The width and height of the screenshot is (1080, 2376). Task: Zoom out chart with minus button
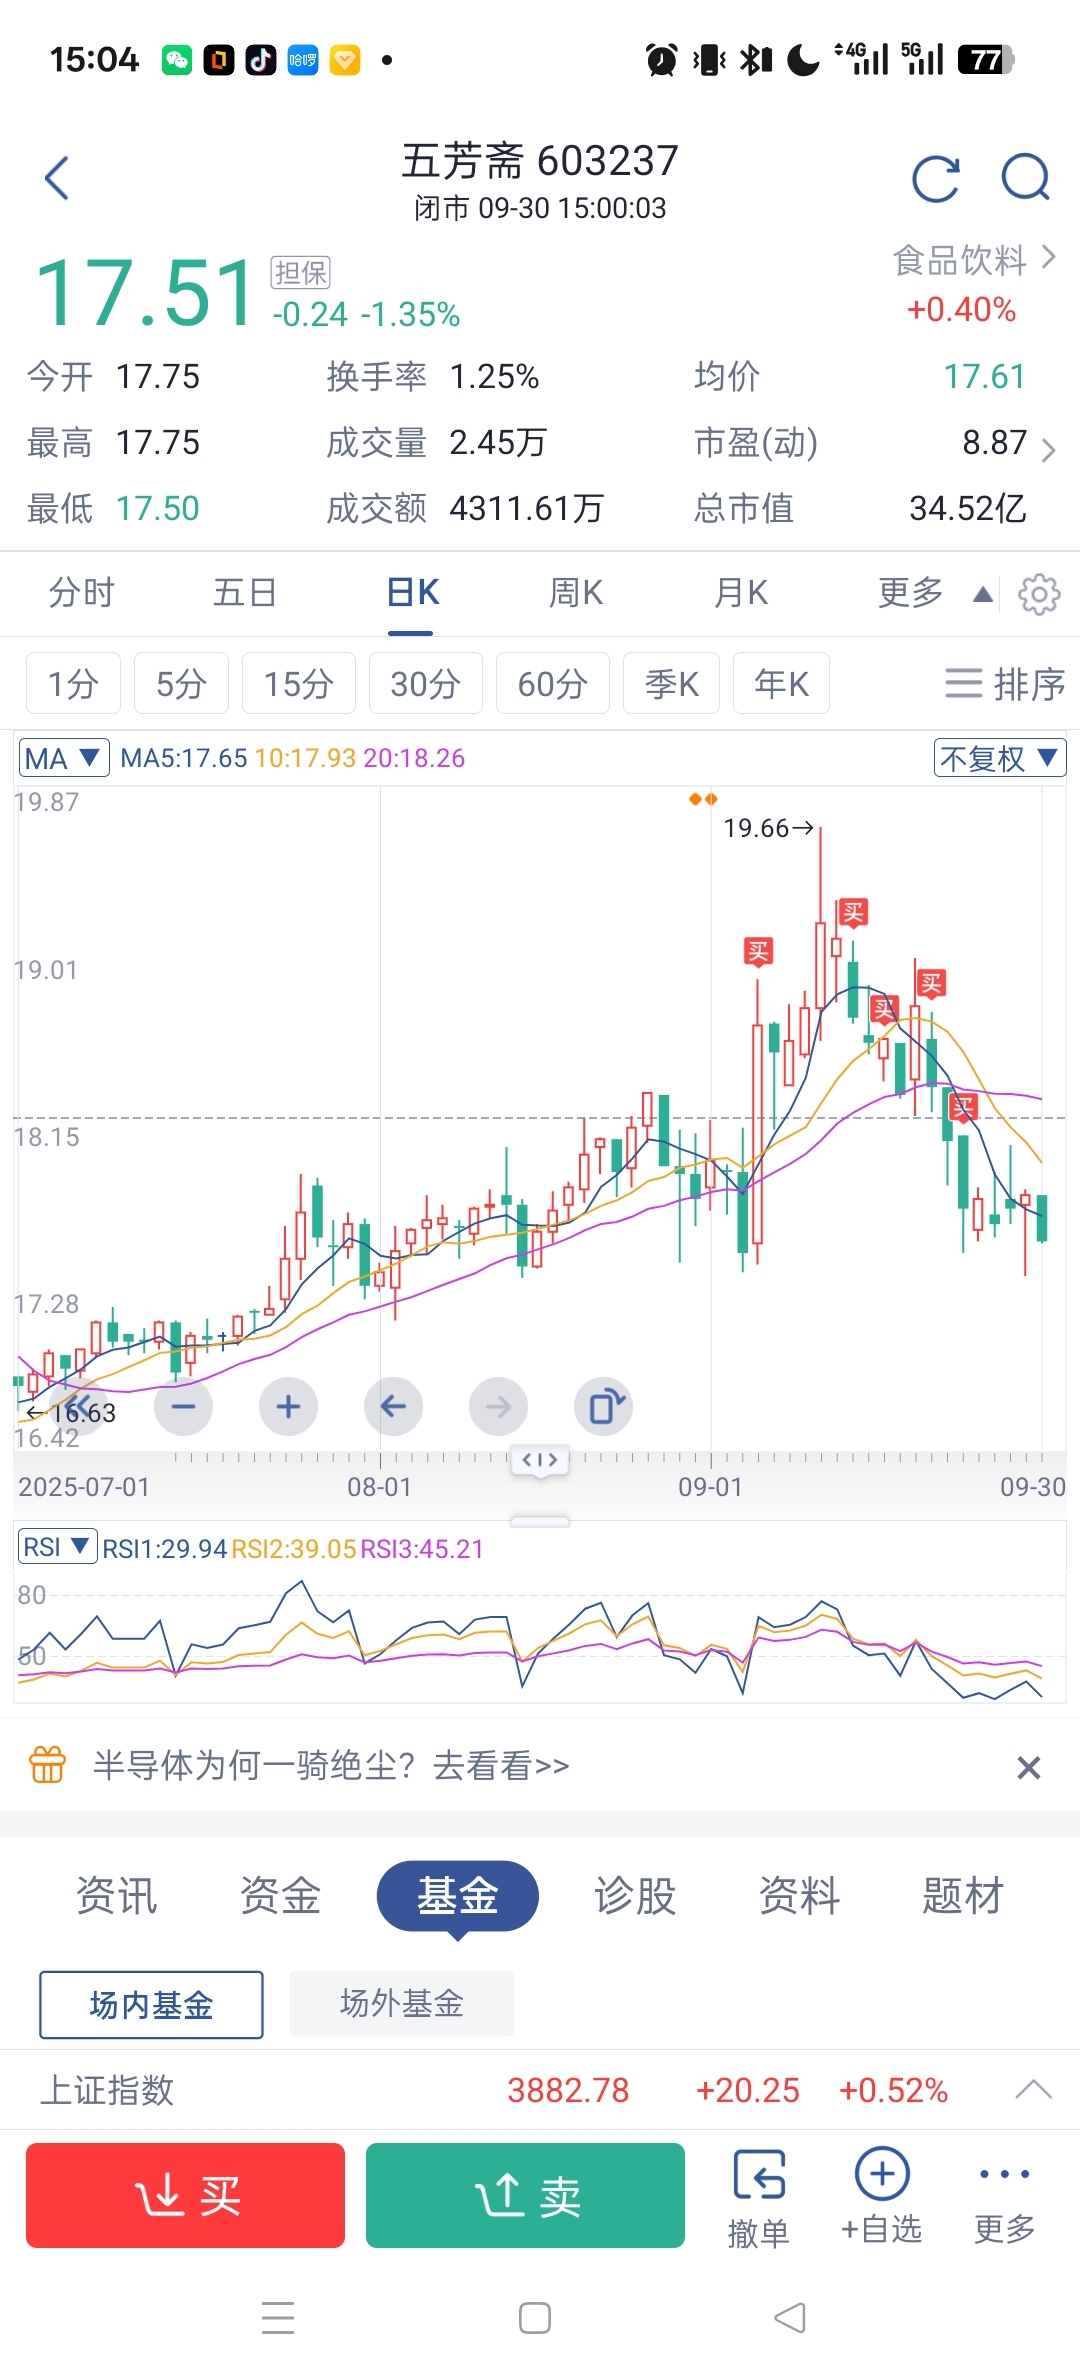point(184,1407)
